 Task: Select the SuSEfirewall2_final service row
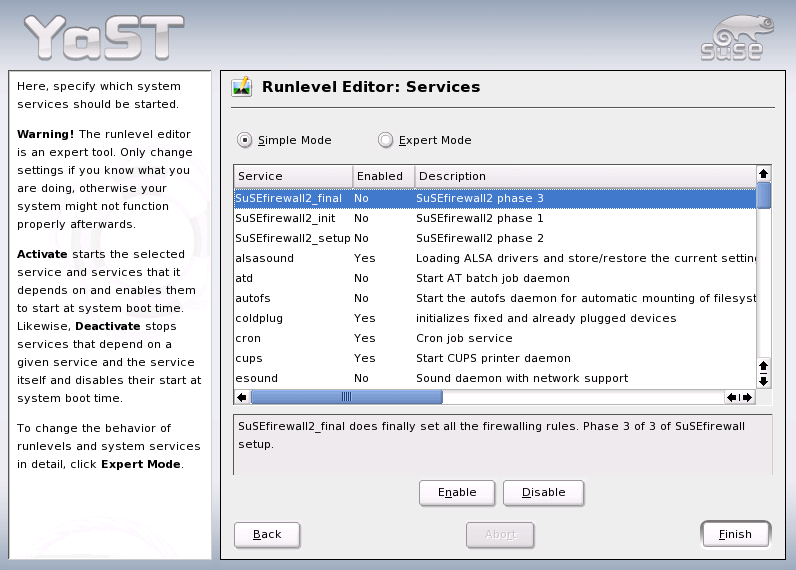pos(495,198)
